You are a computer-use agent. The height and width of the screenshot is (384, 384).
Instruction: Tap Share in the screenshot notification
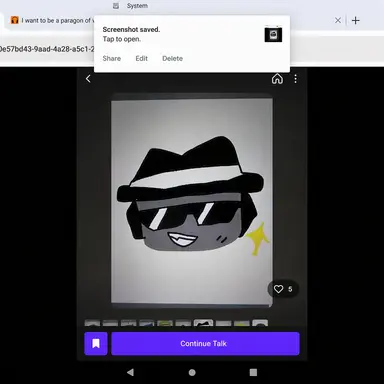112,58
